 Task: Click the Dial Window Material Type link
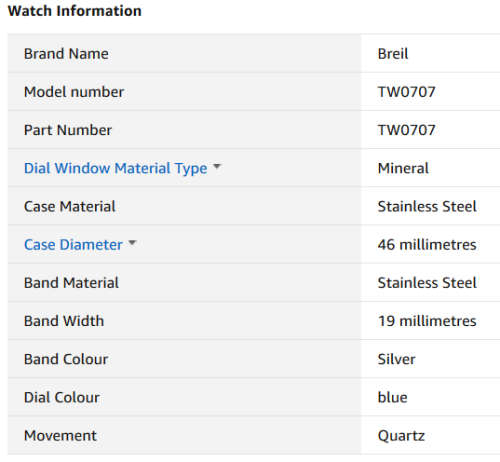(x=116, y=168)
